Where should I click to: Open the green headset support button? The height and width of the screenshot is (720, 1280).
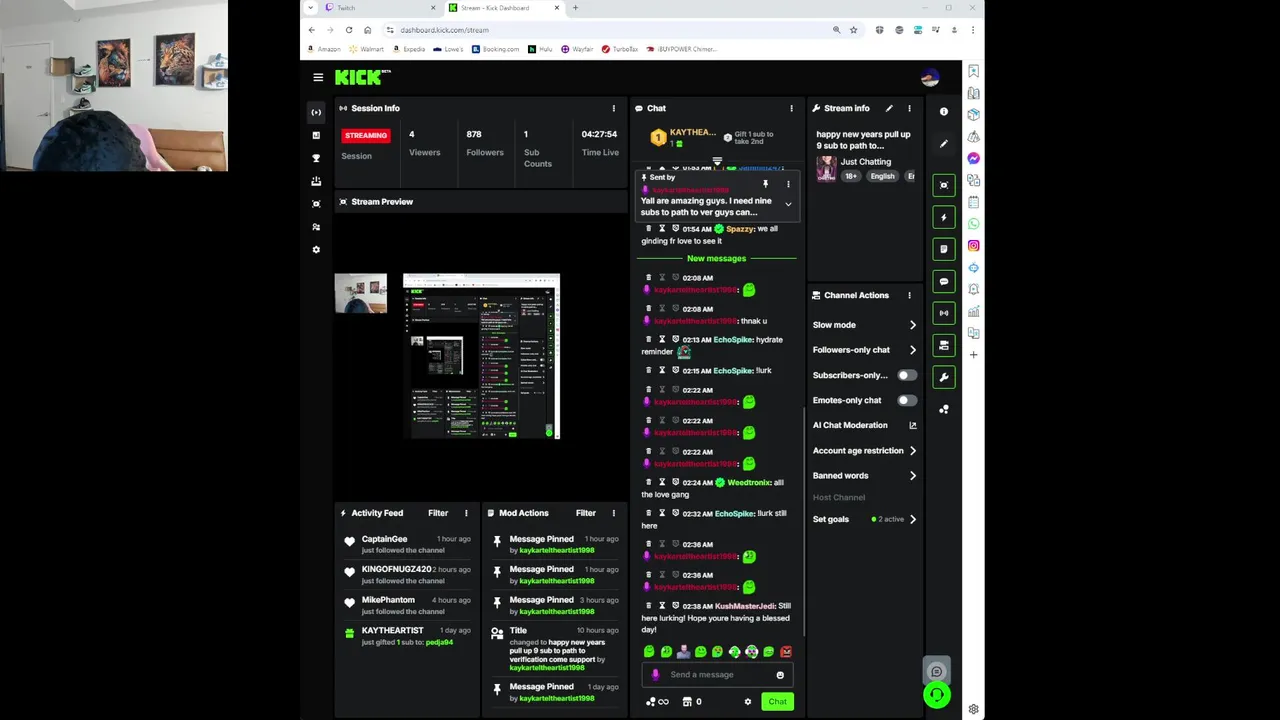click(937, 695)
